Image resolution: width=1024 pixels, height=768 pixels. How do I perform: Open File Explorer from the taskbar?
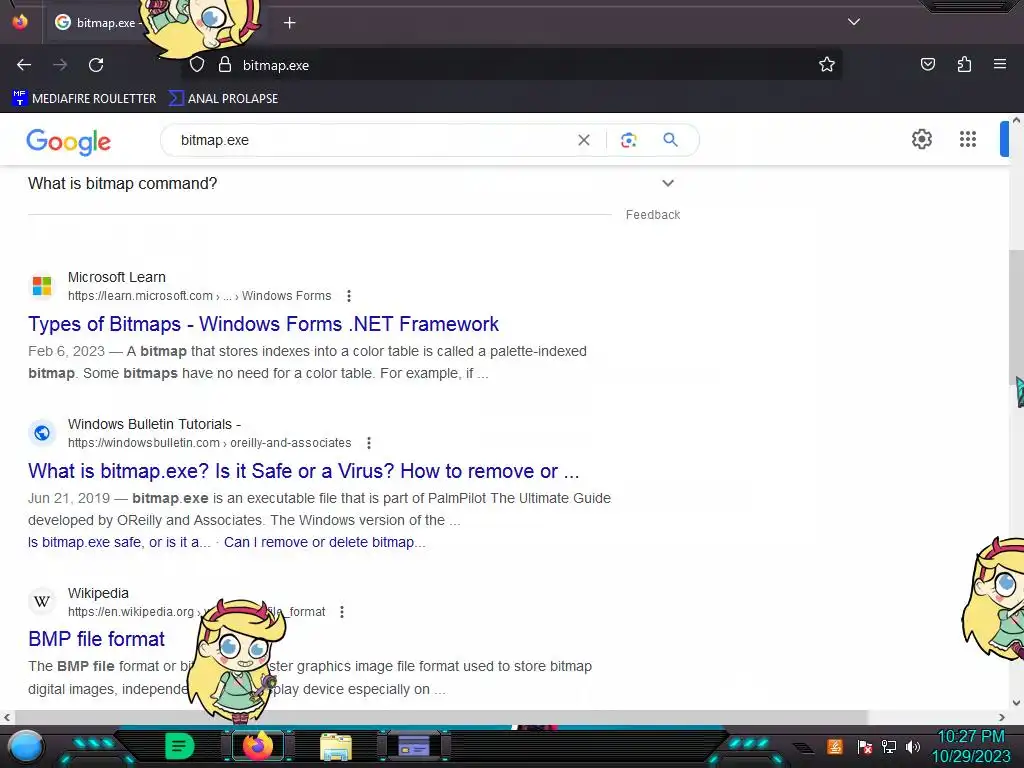pos(336,746)
